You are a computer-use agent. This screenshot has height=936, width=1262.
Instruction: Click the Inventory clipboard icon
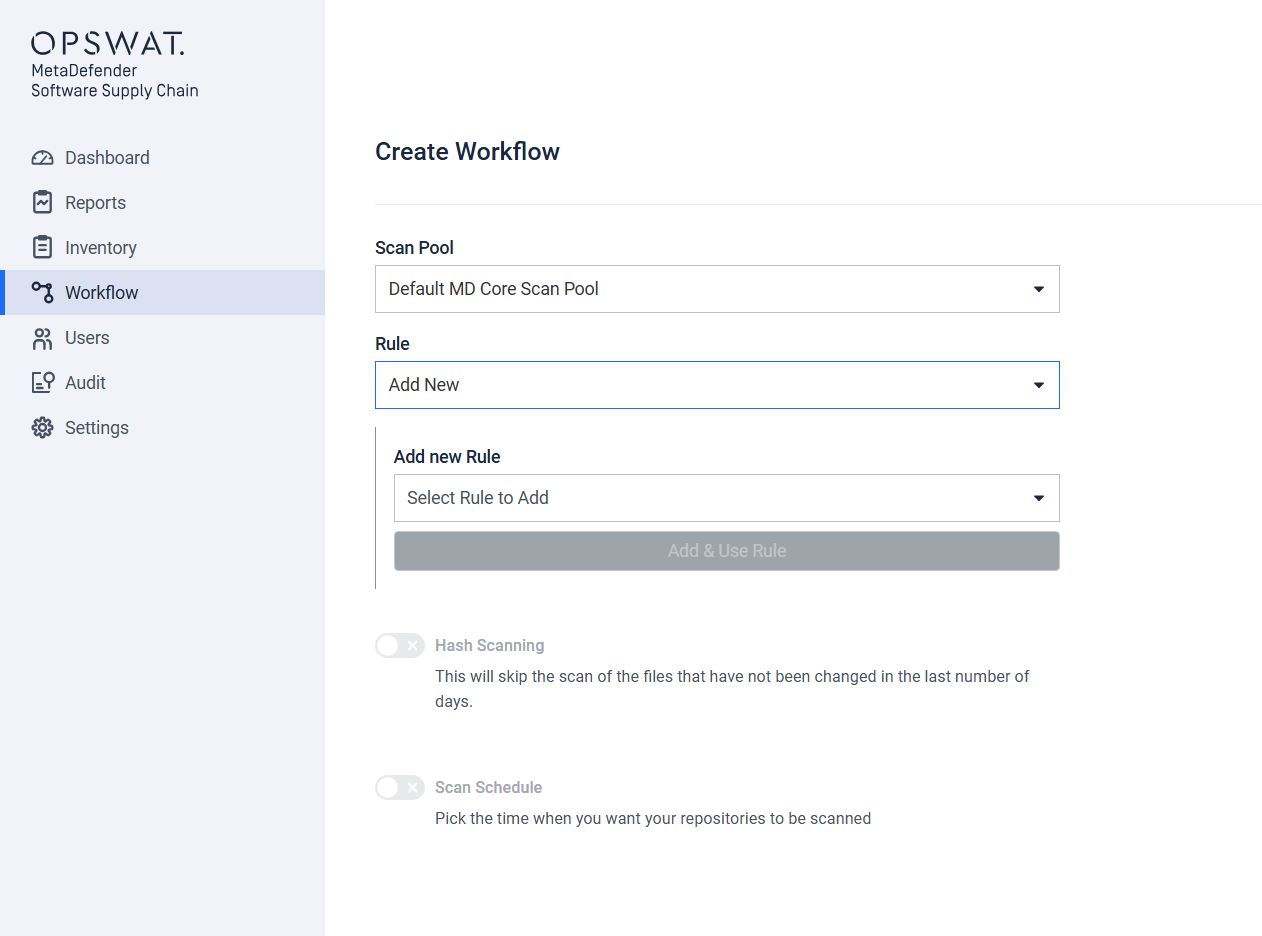[42, 247]
